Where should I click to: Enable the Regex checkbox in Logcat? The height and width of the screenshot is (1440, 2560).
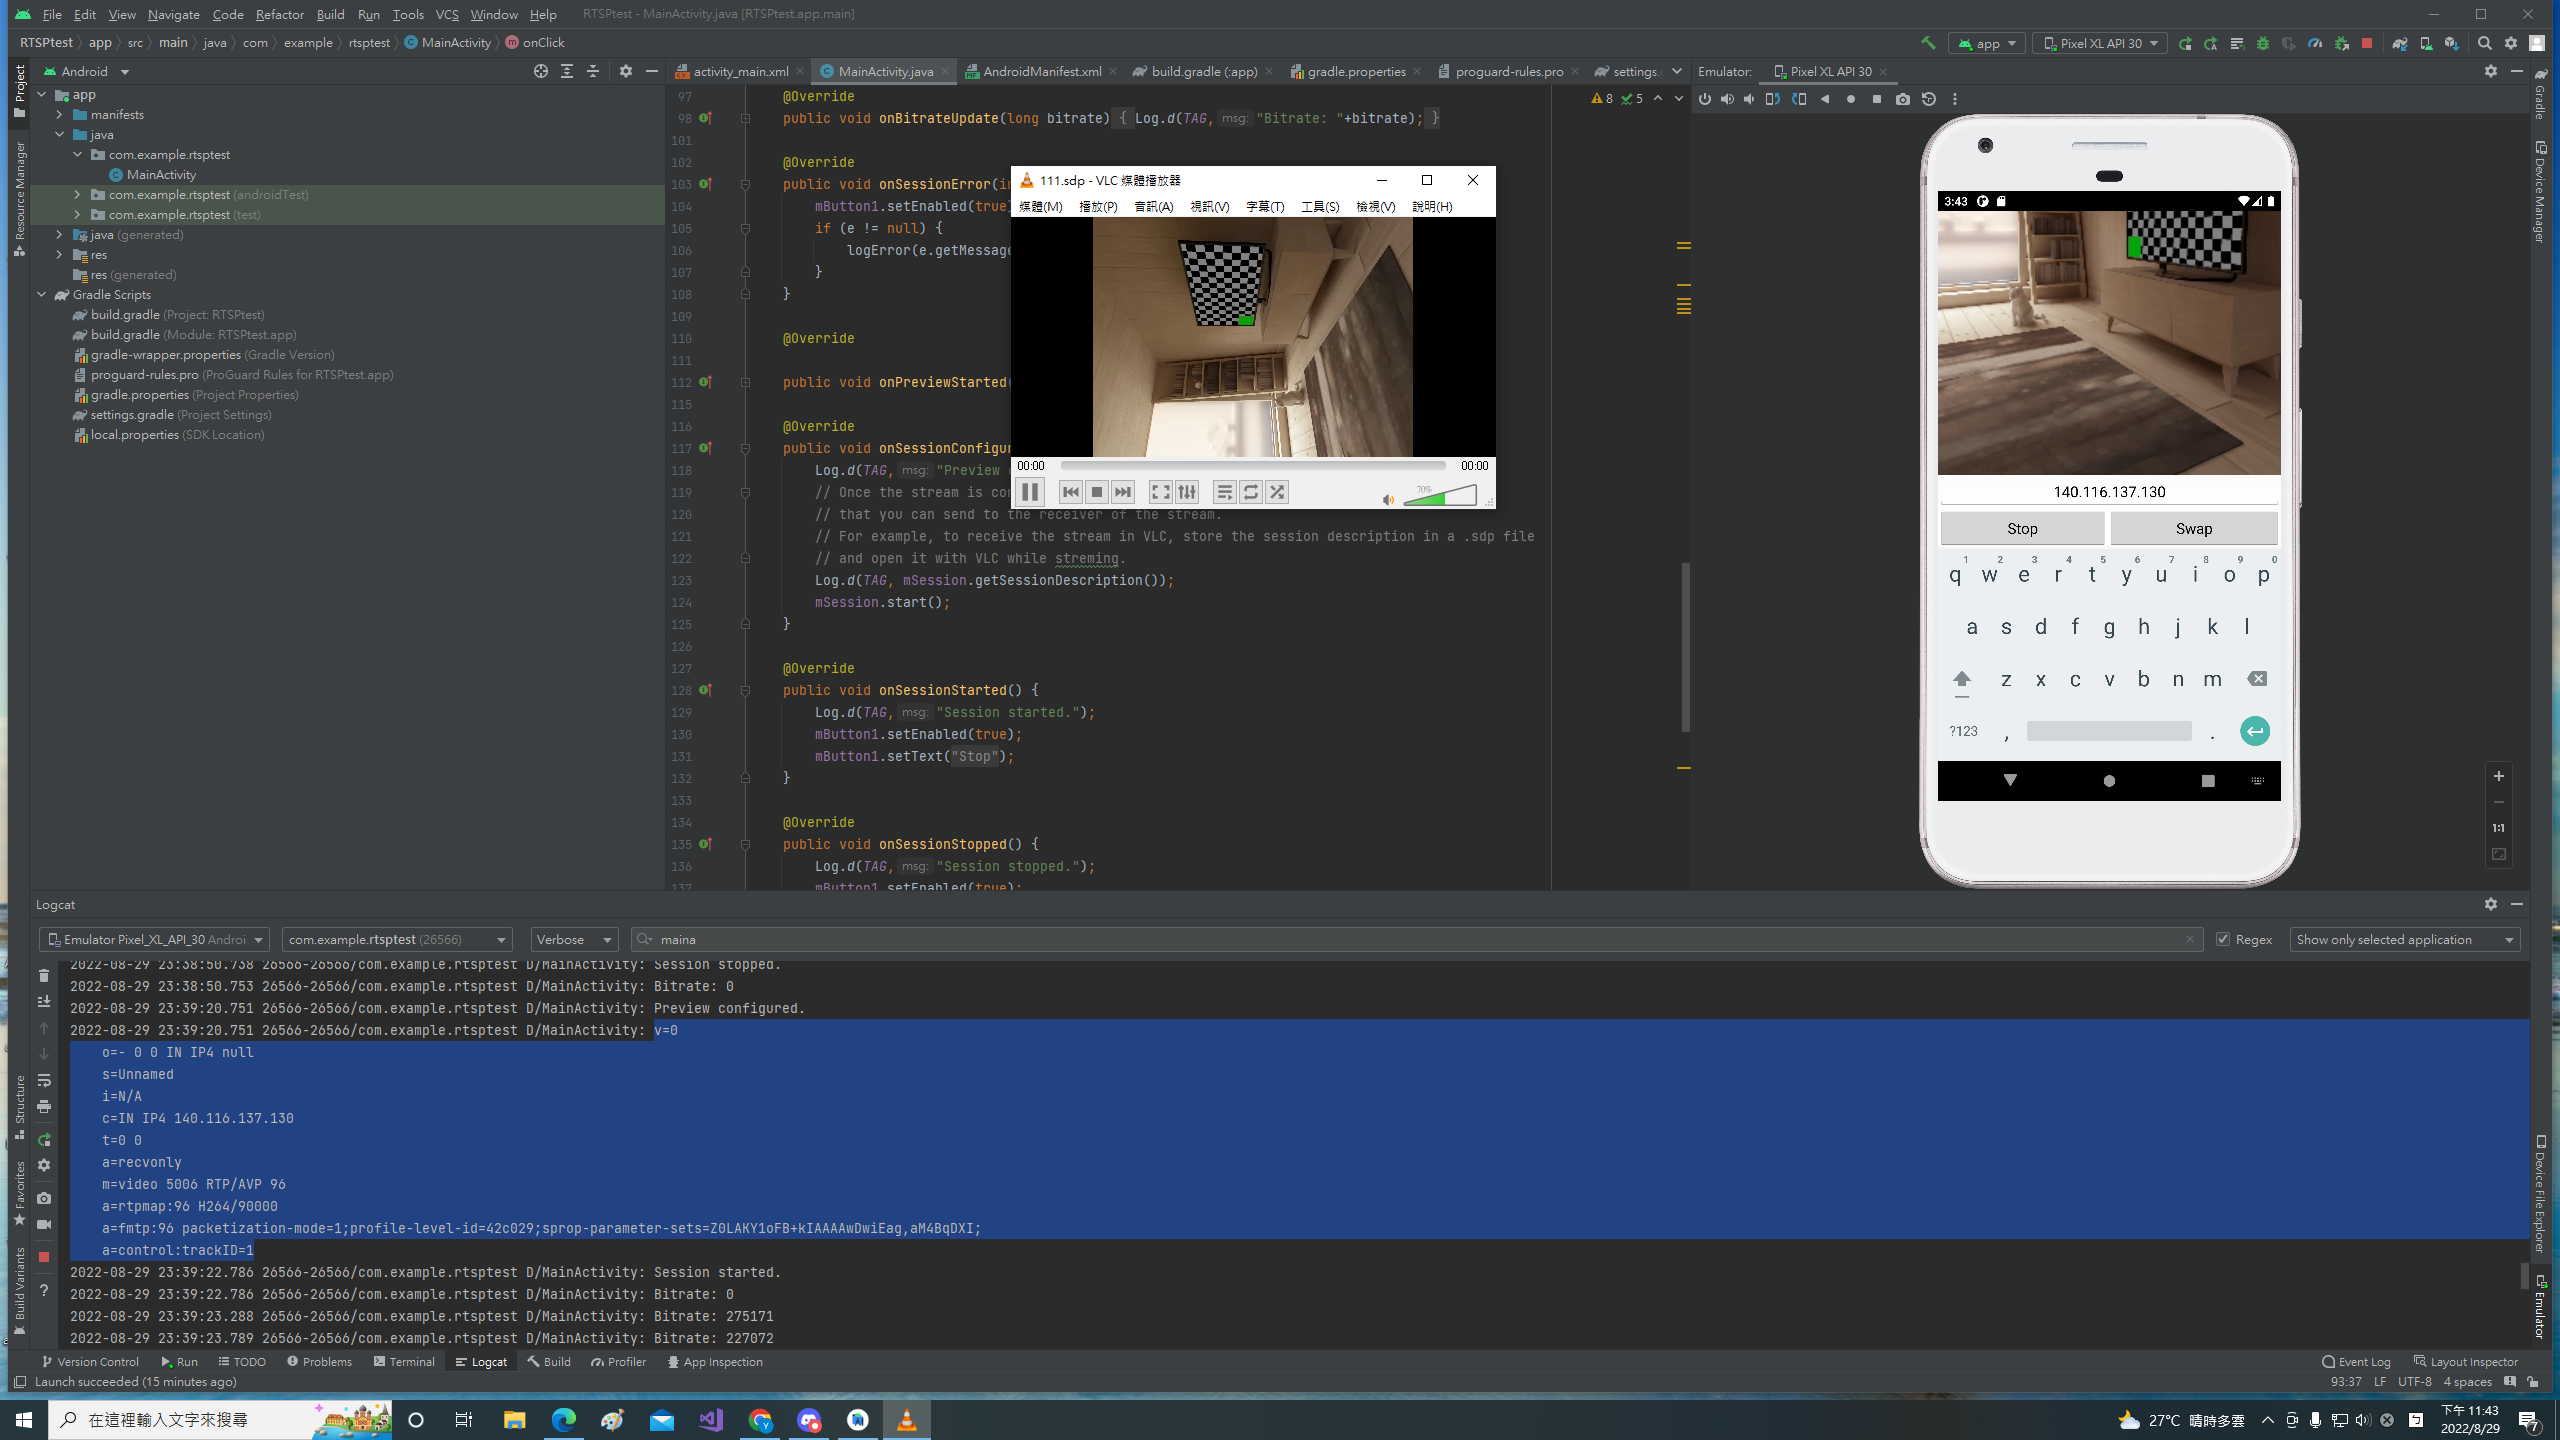coord(2224,939)
